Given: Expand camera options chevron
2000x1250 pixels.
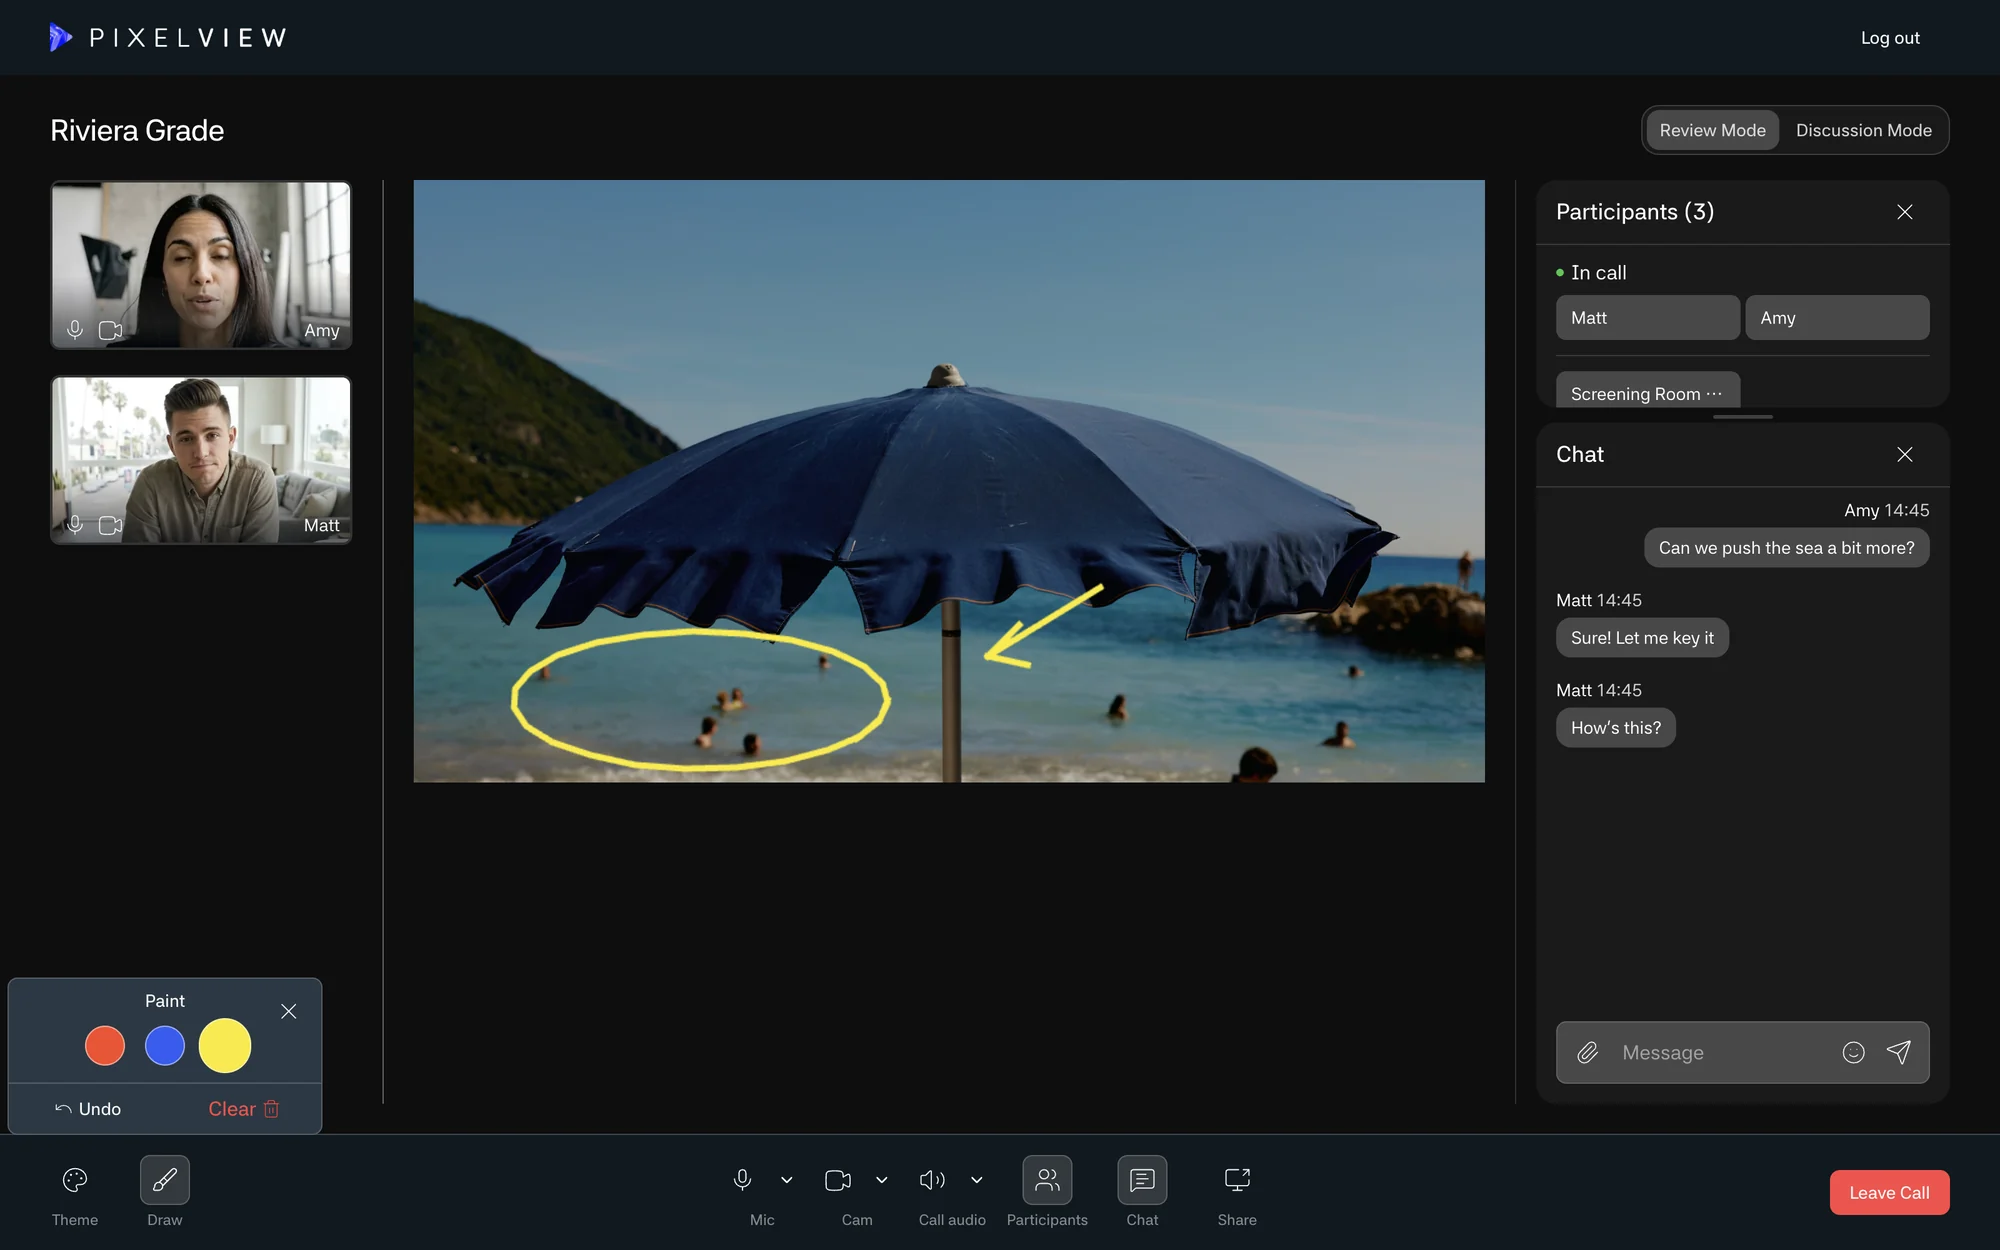Looking at the screenshot, I should point(882,1180).
